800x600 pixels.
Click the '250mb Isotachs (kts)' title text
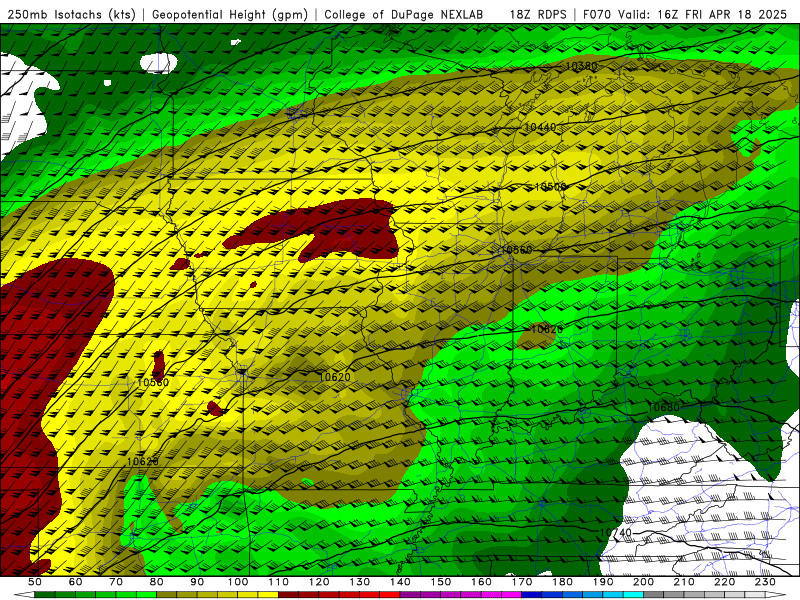(x=71, y=14)
